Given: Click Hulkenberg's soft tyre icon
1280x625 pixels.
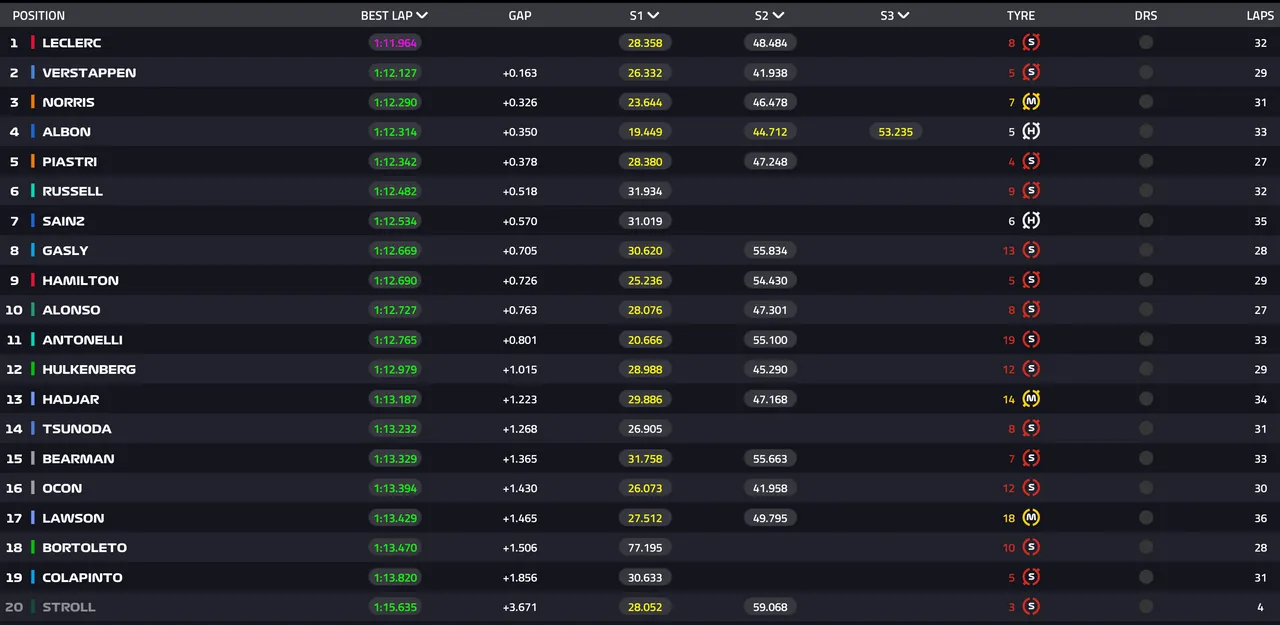Looking at the screenshot, I should (x=1031, y=369).
